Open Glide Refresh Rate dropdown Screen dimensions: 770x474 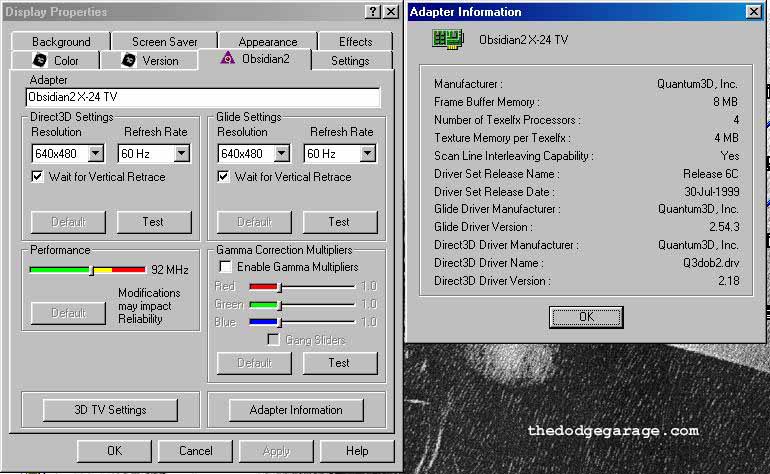coord(367,153)
